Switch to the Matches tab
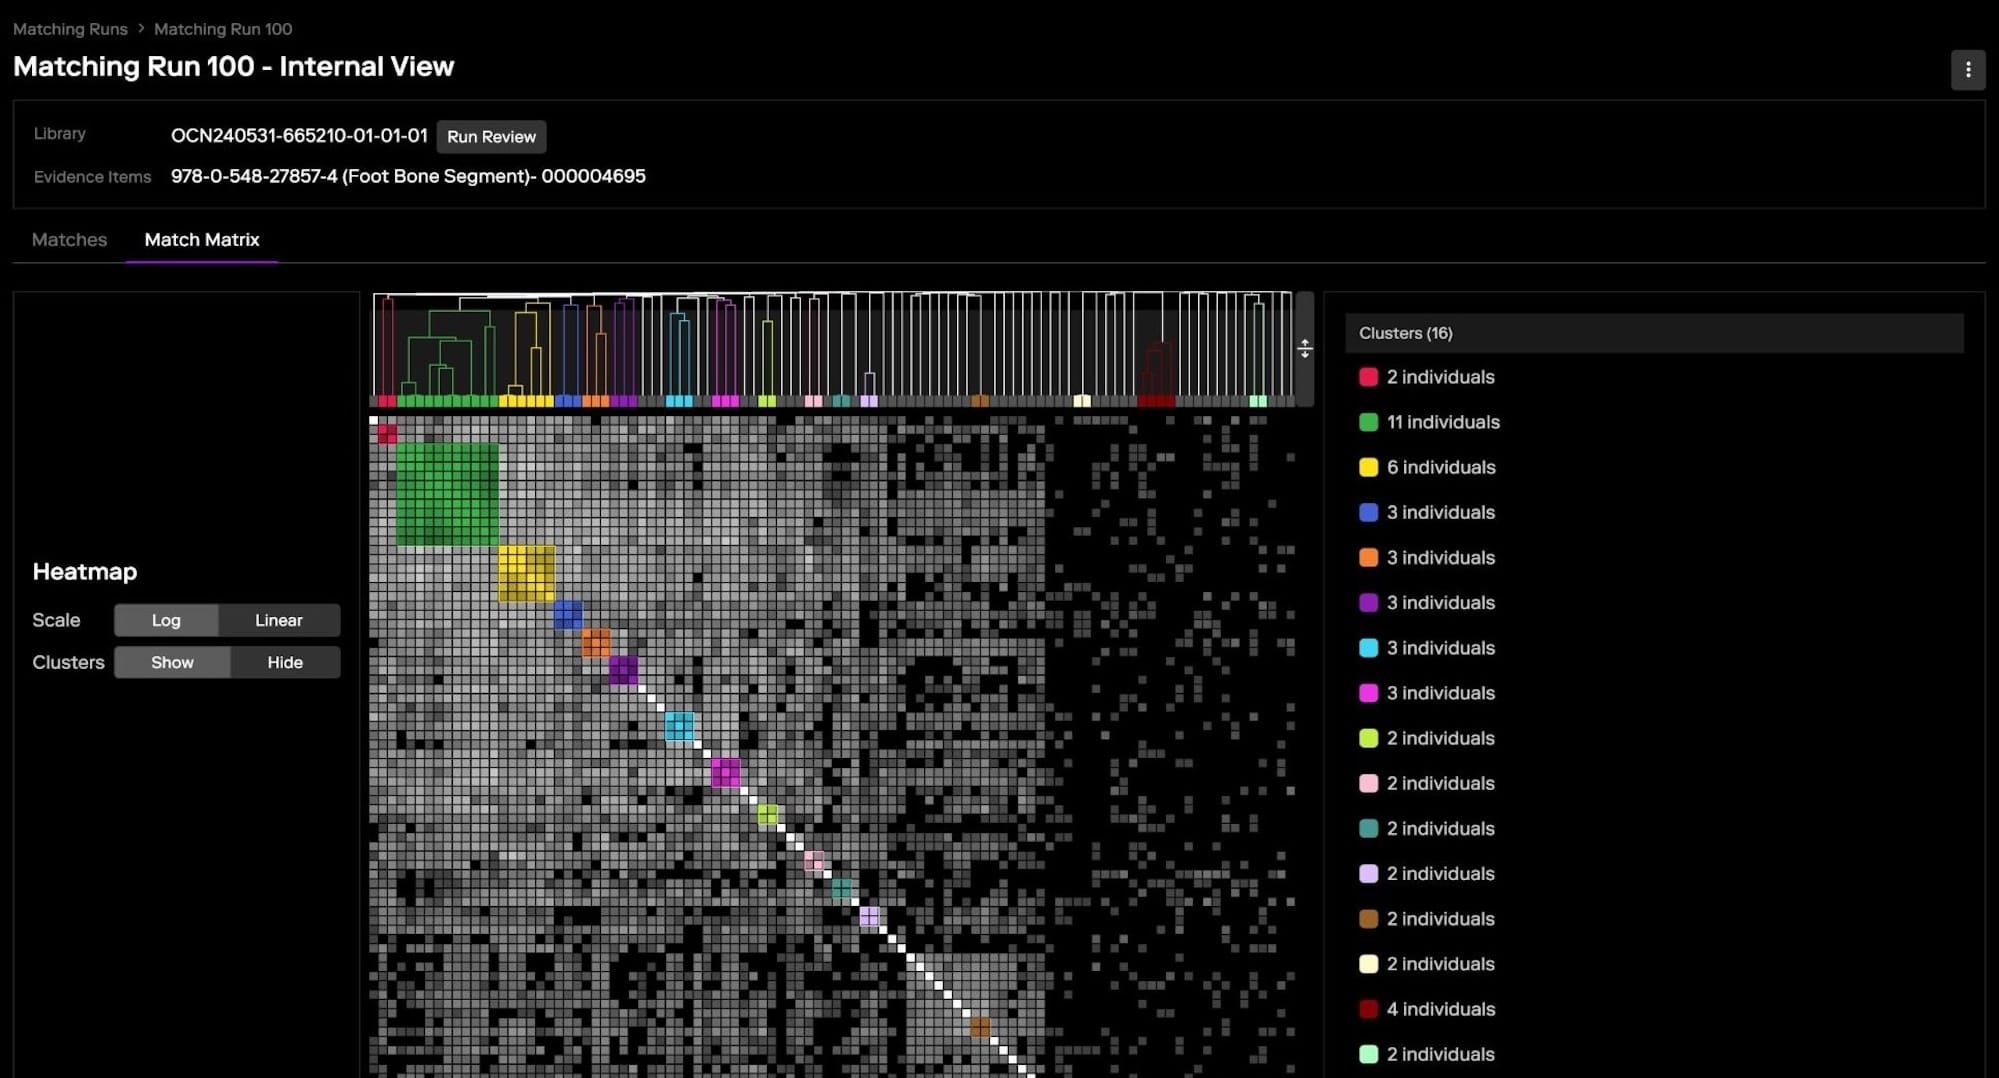Viewport: 1999px width, 1078px height. (69, 240)
